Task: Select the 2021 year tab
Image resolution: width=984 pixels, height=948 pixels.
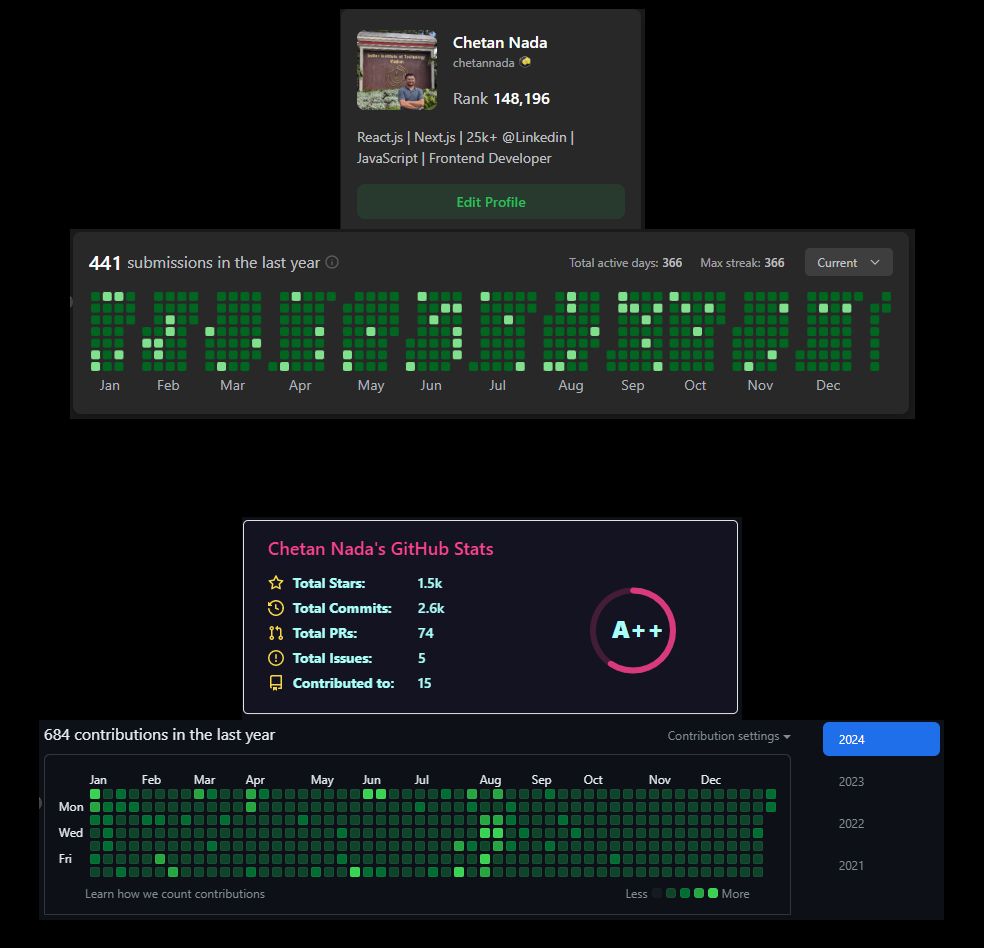Action: 851,866
